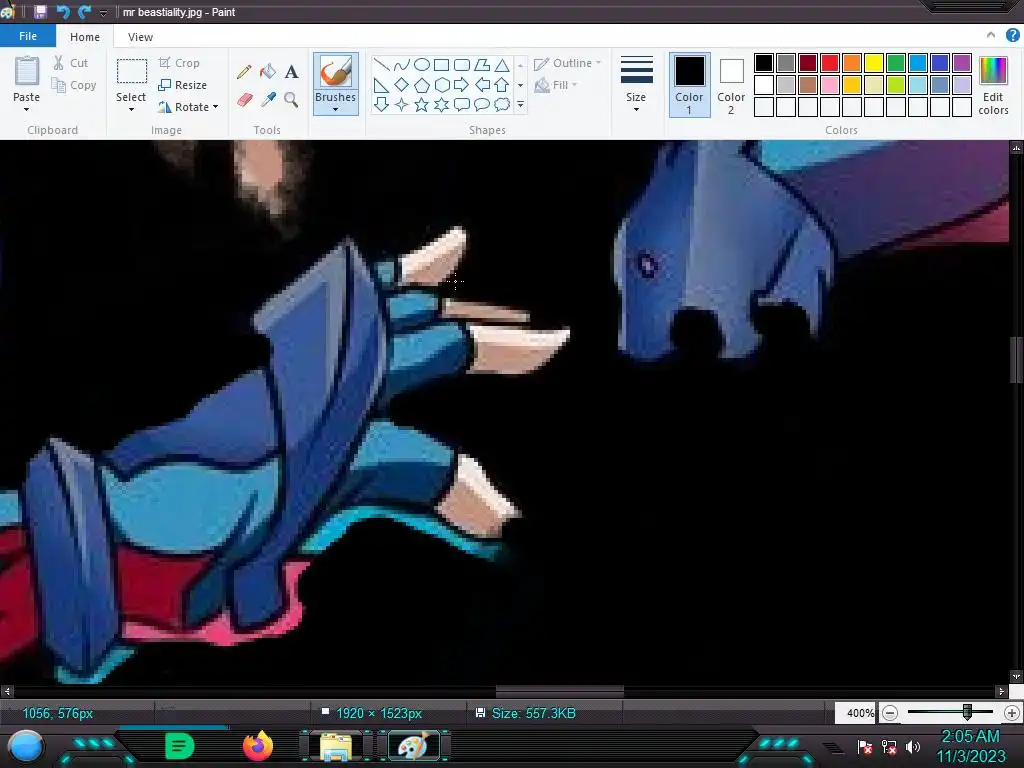Screen dimensions: 1024x768
Task: Click the zoom slider handle
Action: pos(967,712)
